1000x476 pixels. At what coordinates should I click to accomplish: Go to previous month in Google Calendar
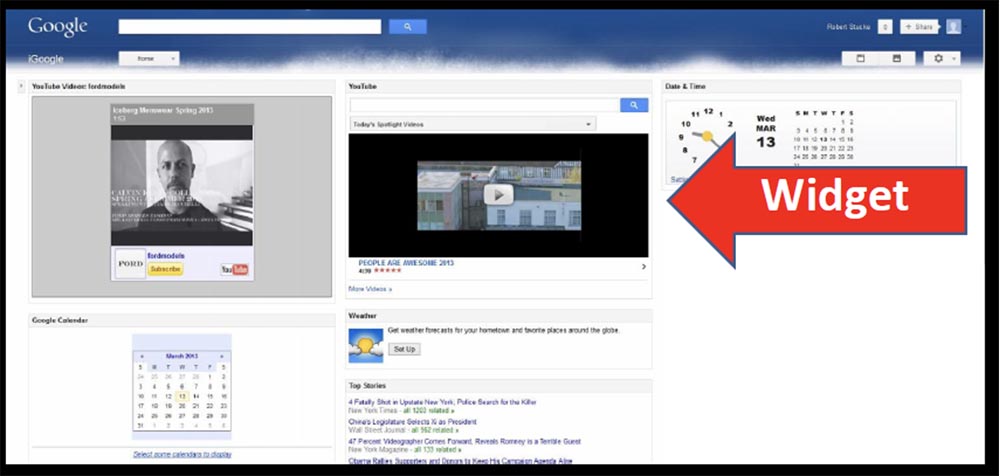[142, 356]
